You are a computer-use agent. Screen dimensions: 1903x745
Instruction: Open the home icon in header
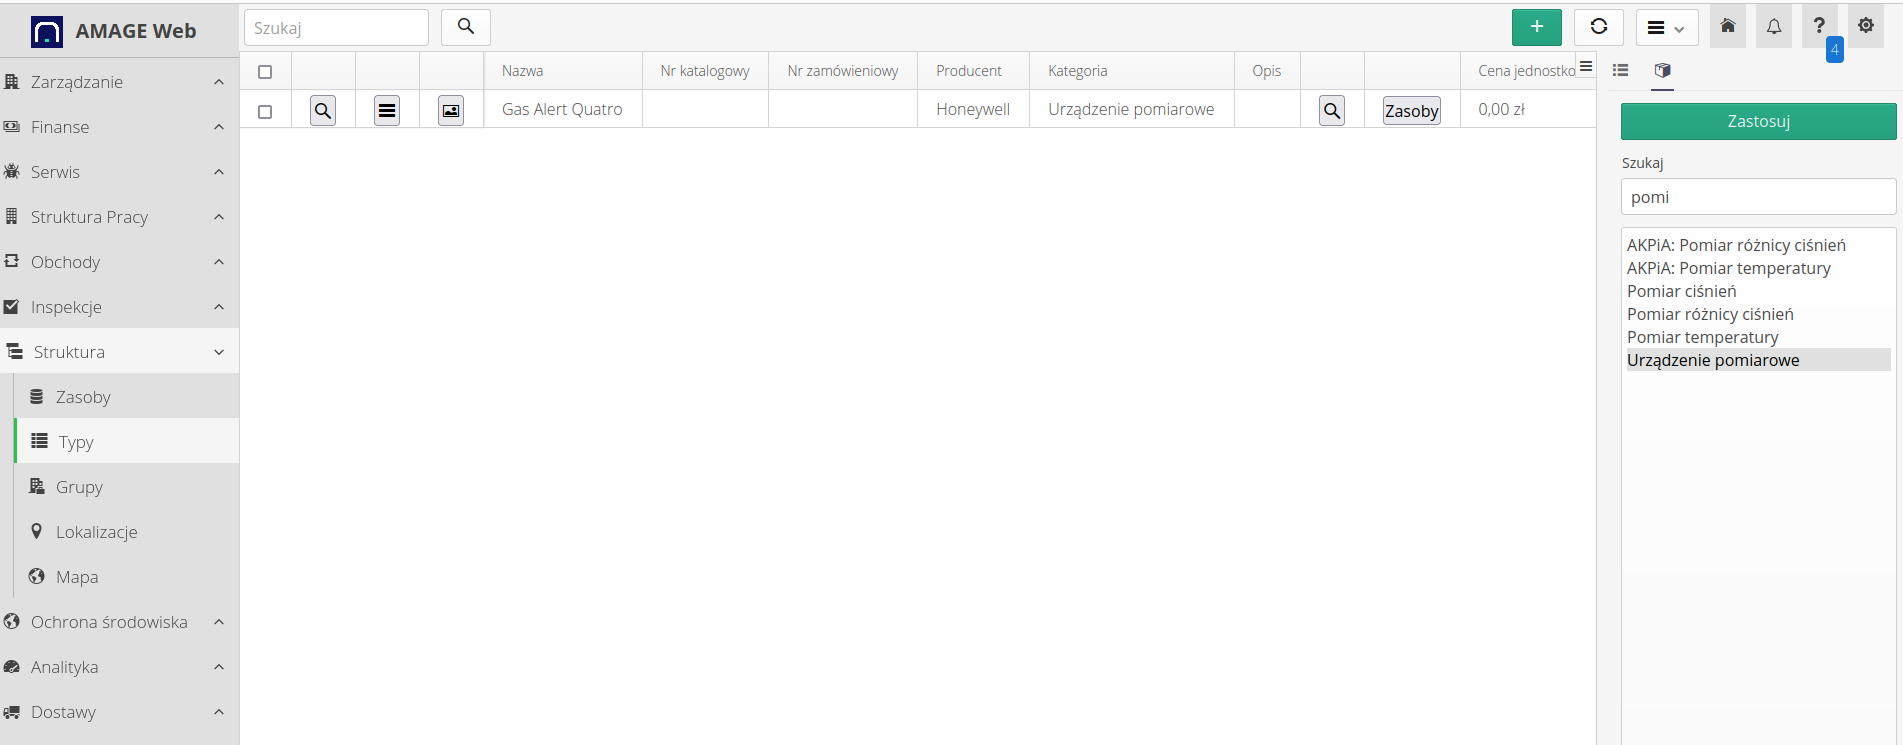point(1727,27)
